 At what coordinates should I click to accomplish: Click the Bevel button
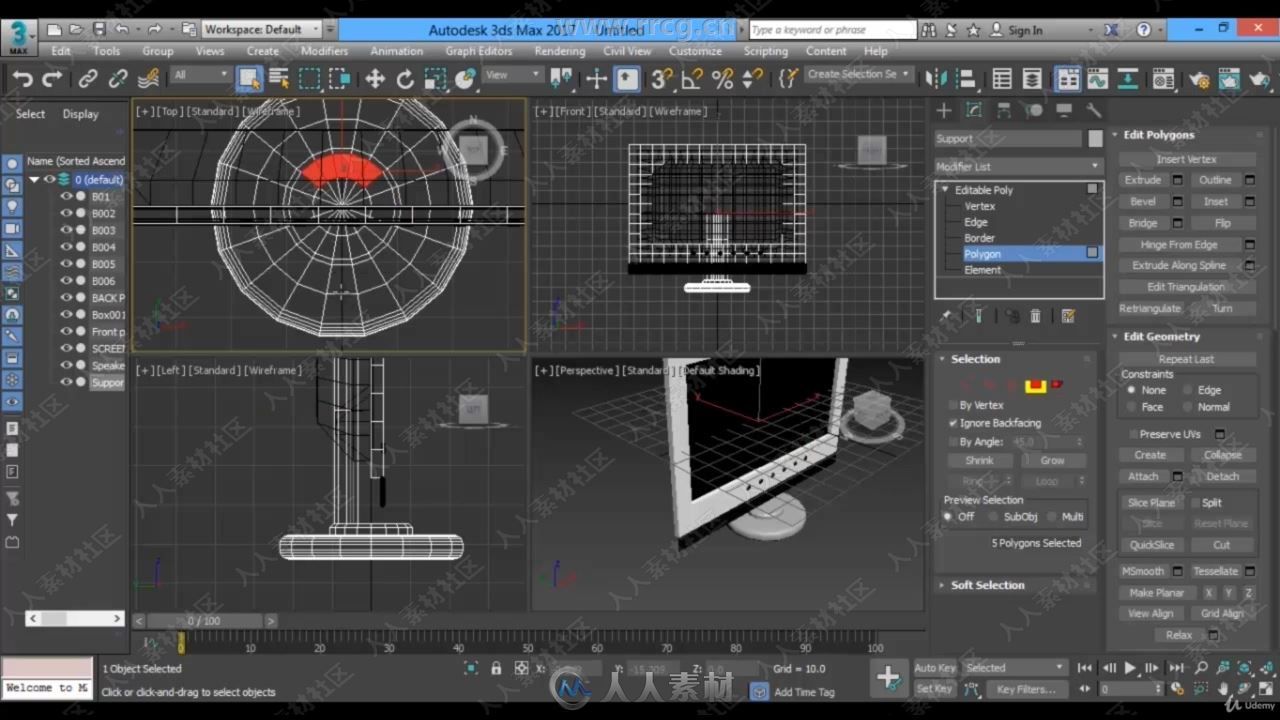click(x=1143, y=202)
